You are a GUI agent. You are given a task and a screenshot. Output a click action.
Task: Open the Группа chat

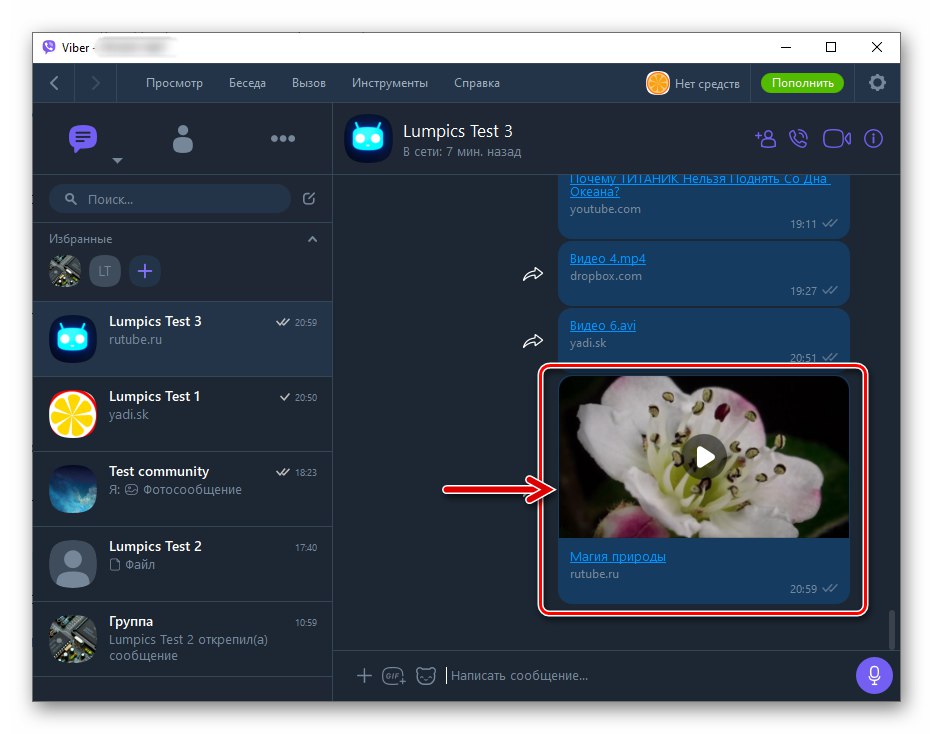[183, 639]
